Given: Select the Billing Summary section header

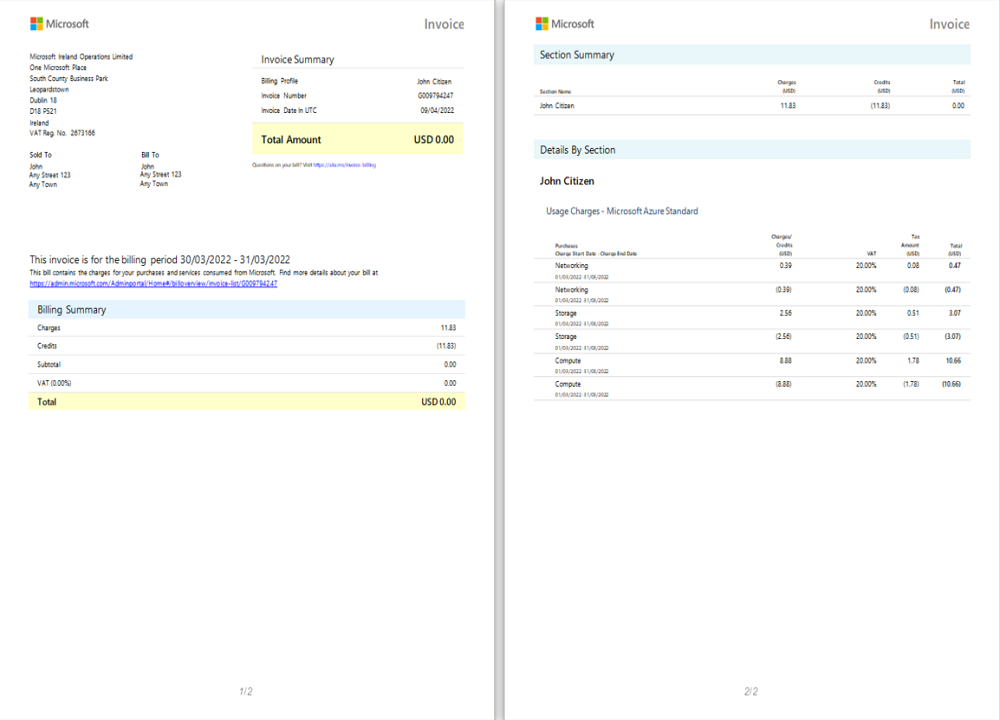Looking at the screenshot, I should (x=69, y=308).
